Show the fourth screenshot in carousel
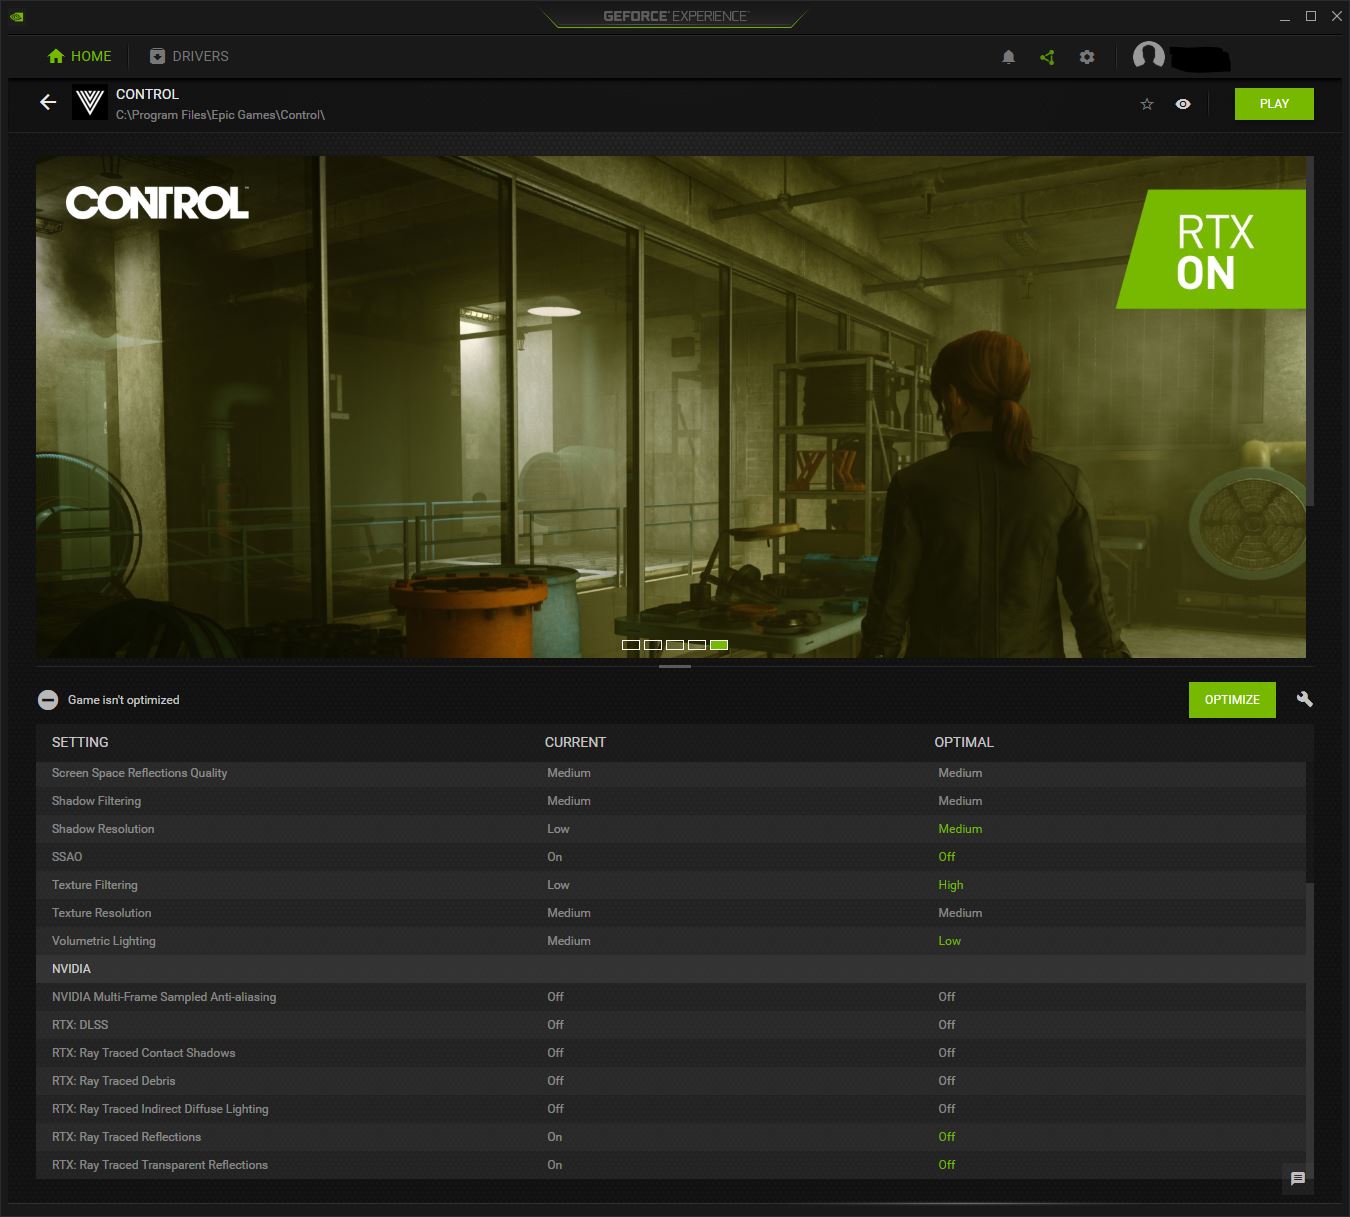 [697, 645]
